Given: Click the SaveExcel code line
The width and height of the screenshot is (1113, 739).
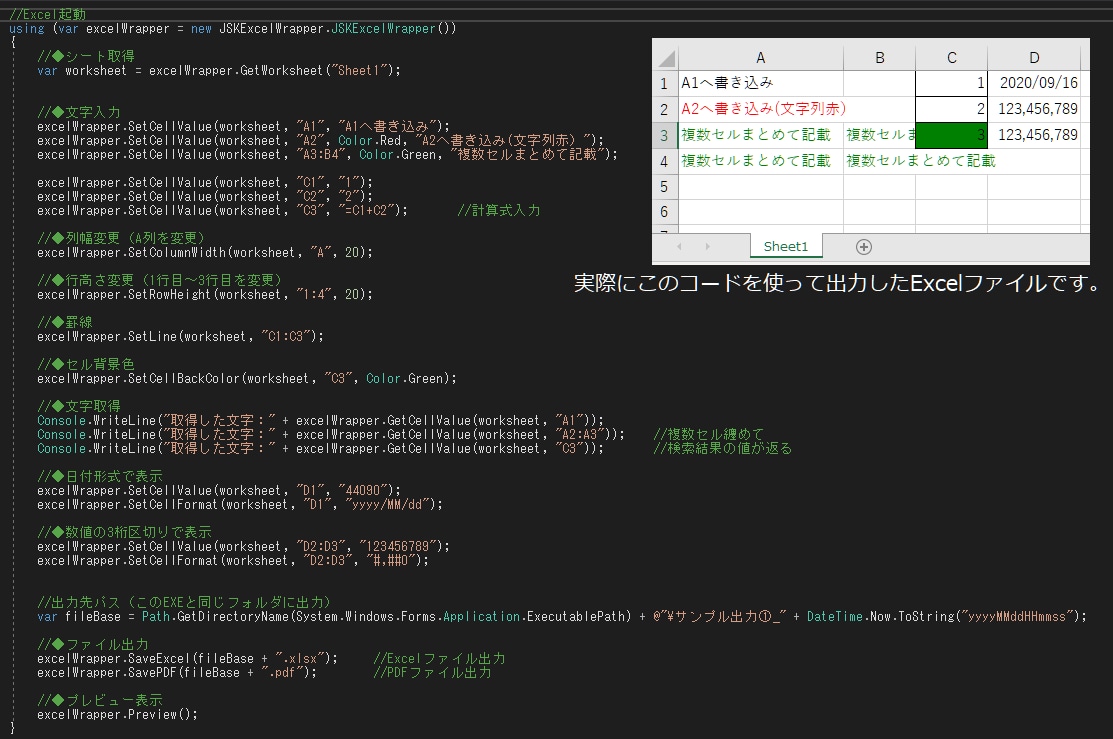Looking at the screenshot, I should [x=187, y=658].
